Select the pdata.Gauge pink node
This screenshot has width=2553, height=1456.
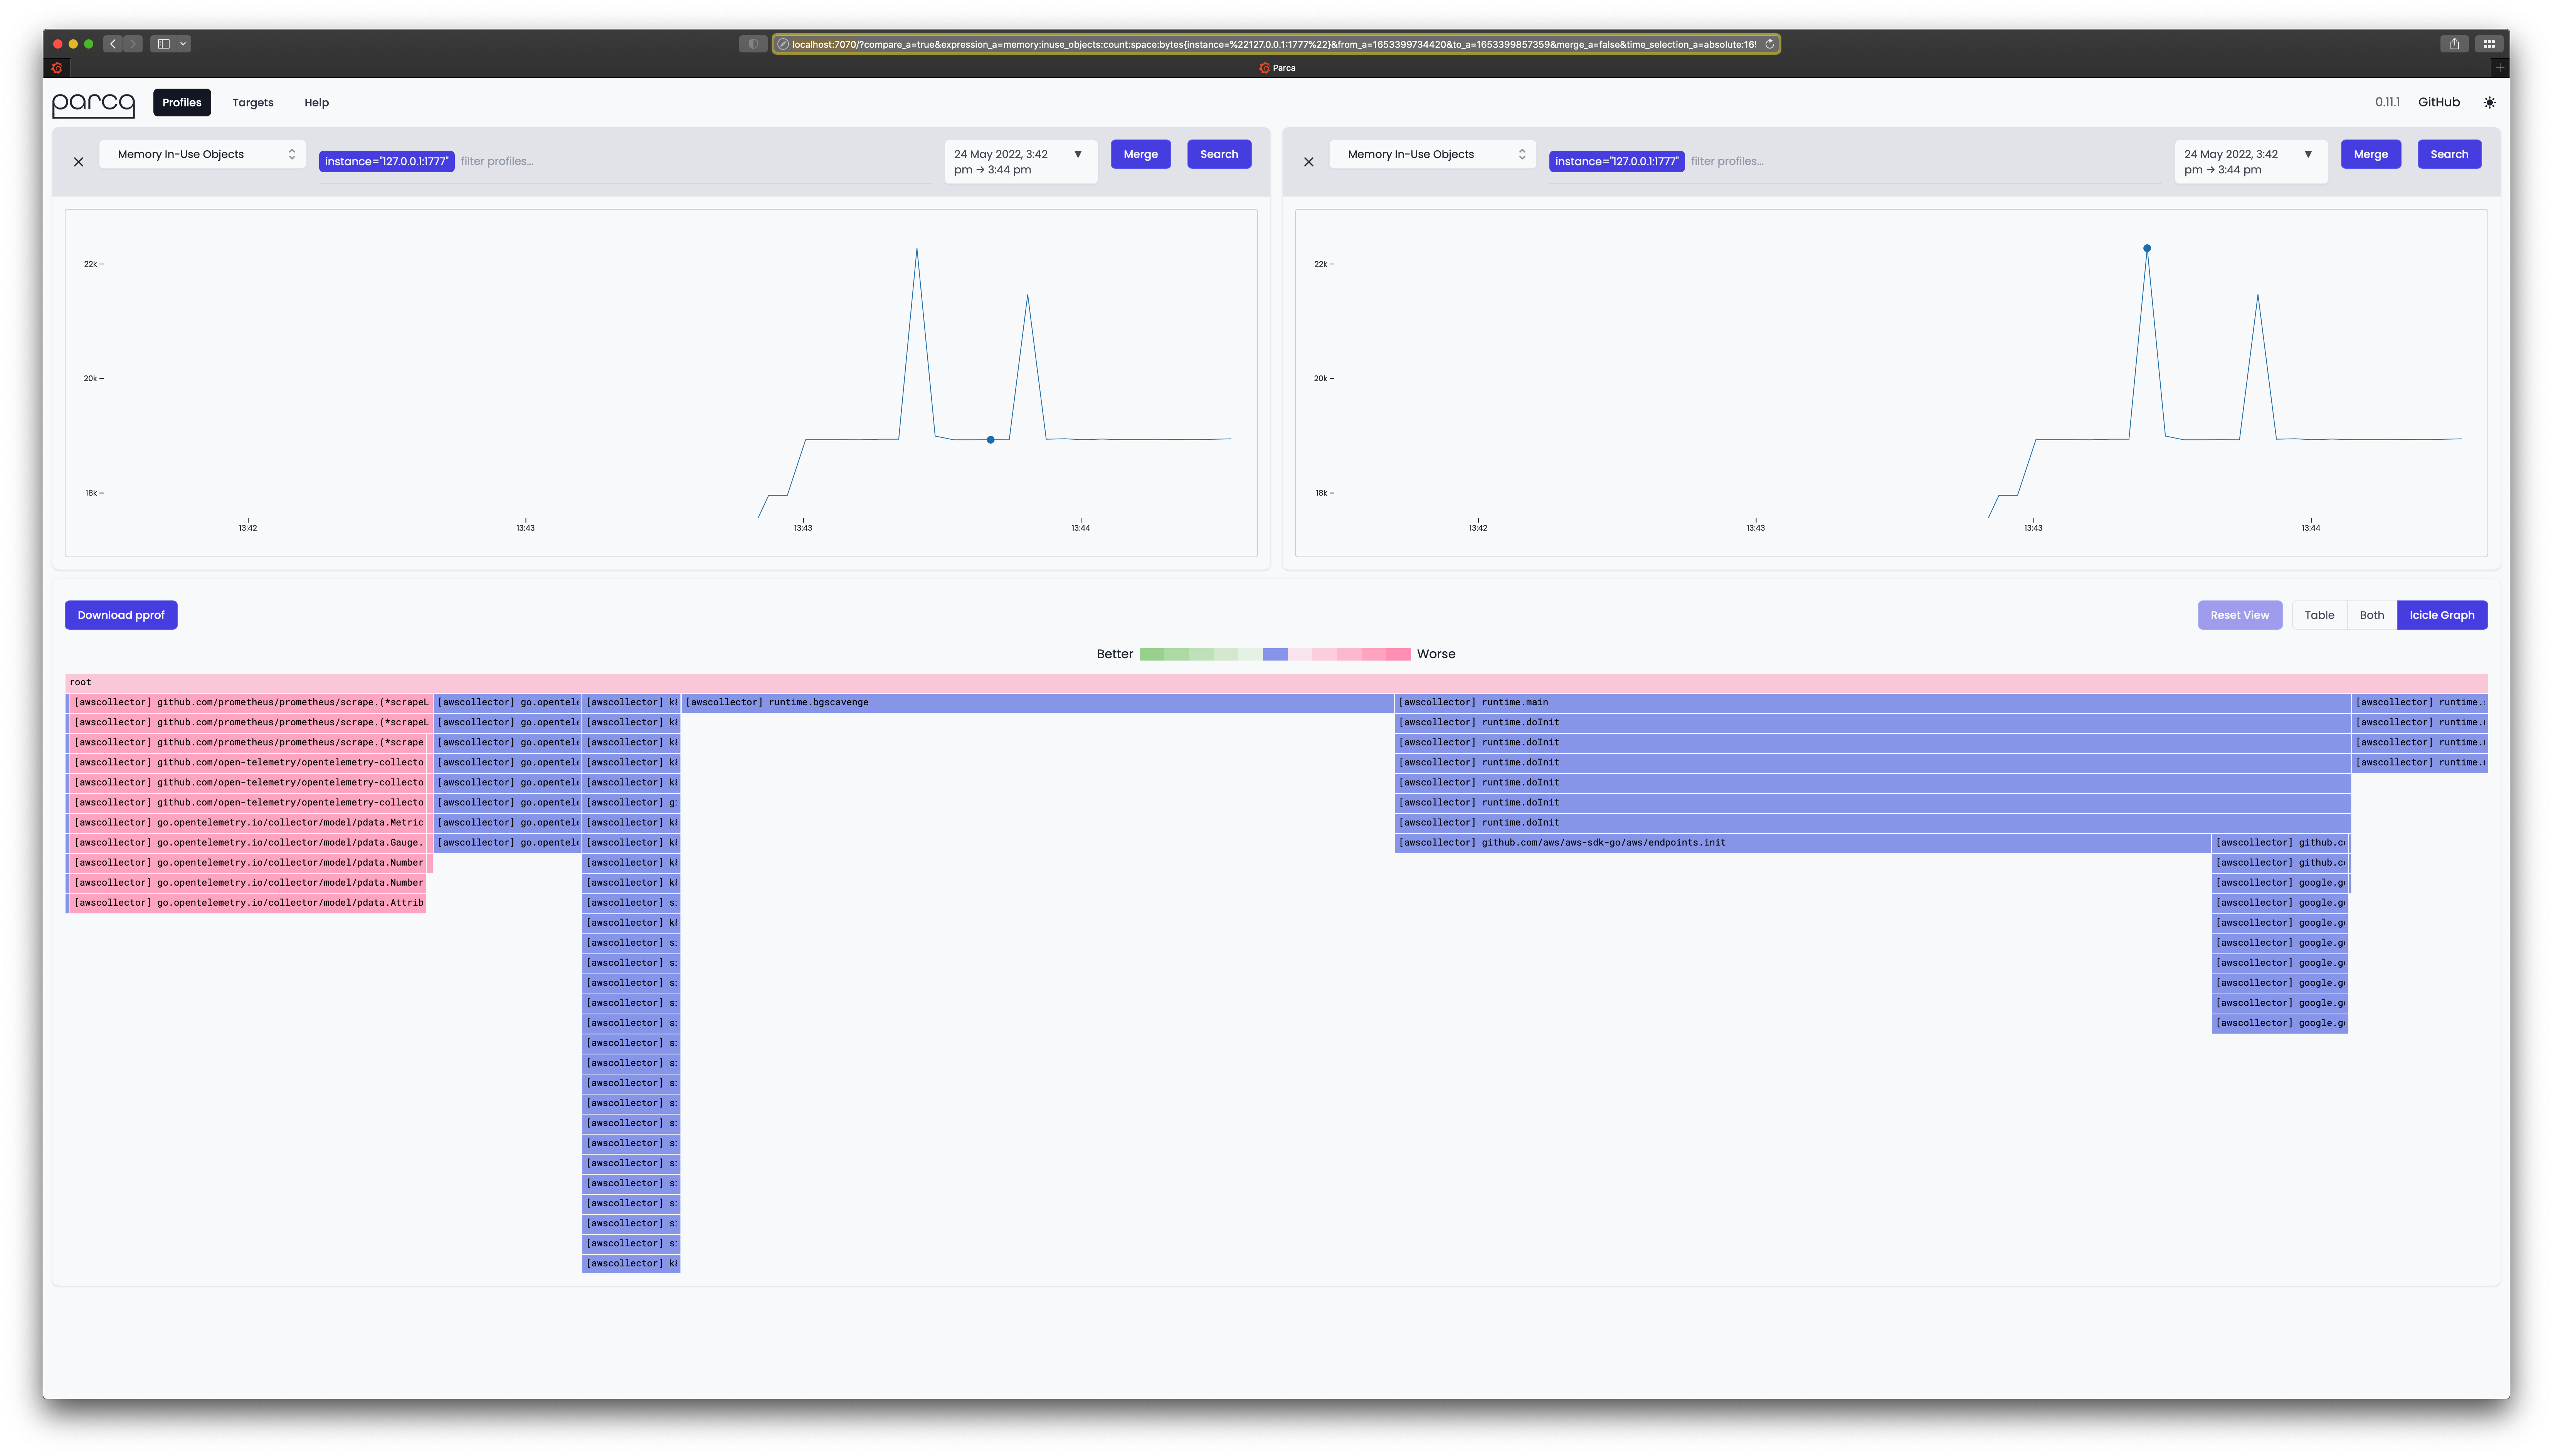247,842
